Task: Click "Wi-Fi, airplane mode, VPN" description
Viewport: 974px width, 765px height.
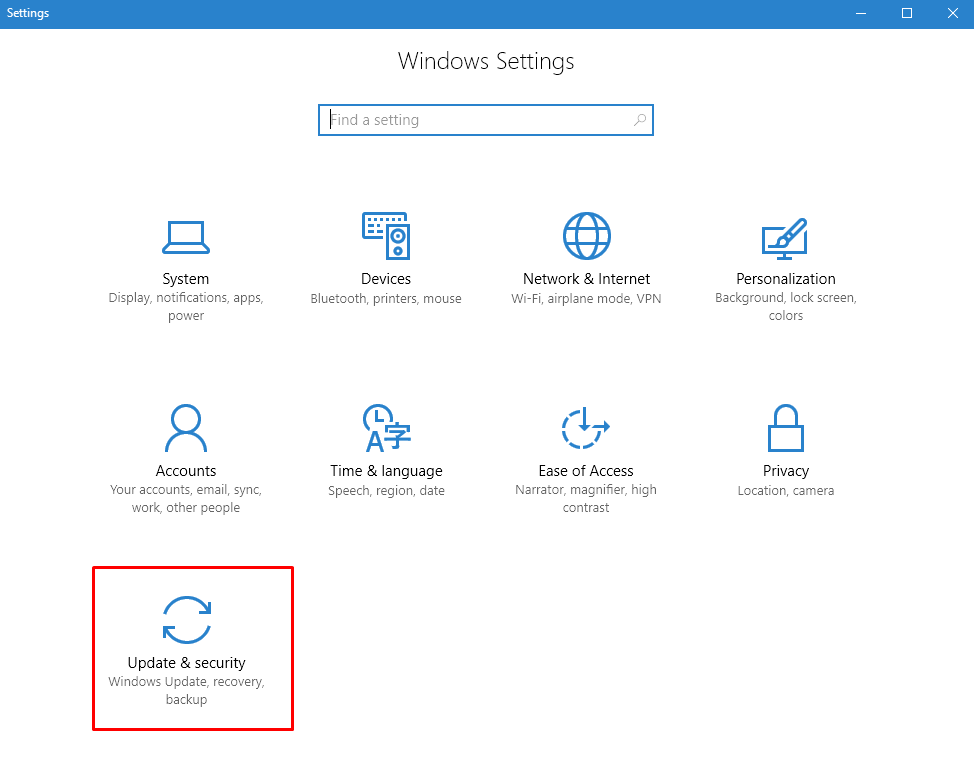Action: coord(586,299)
